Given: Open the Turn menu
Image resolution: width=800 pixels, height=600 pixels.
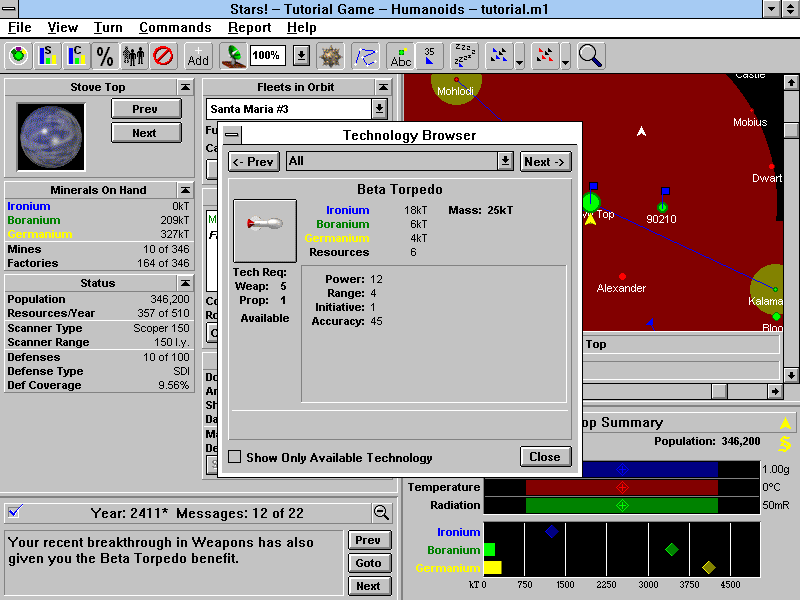Looking at the screenshot, I should 108,28.
